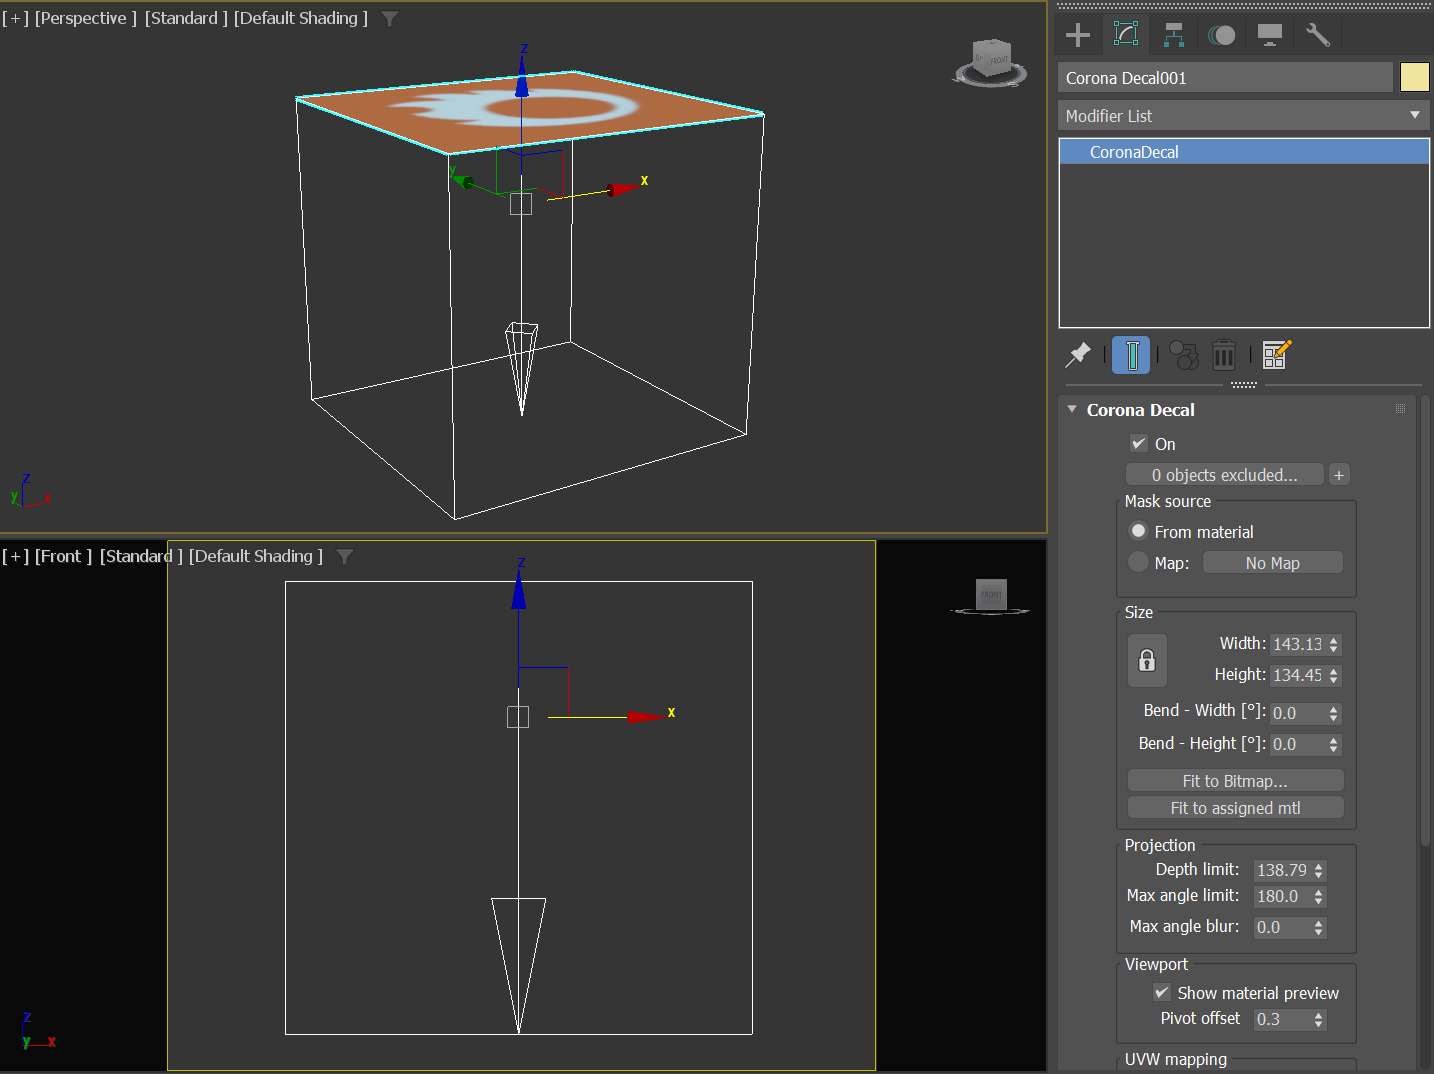
Task: Open the Modifier List dropdown
Action: 1243,115
